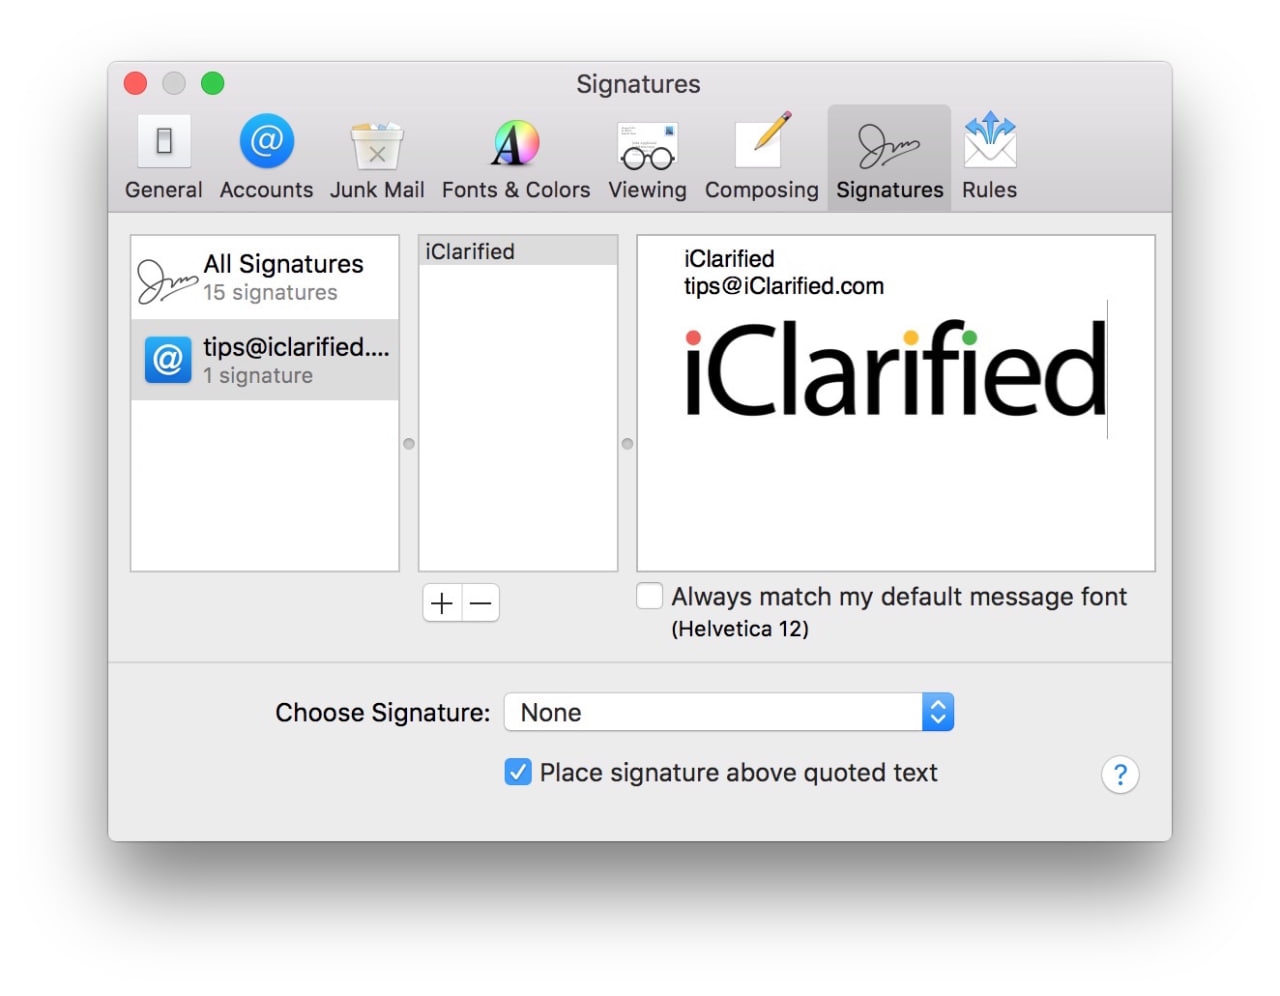Select the Composing pencil icon
The image size is (1280, 996).
(x=761, y=145)
